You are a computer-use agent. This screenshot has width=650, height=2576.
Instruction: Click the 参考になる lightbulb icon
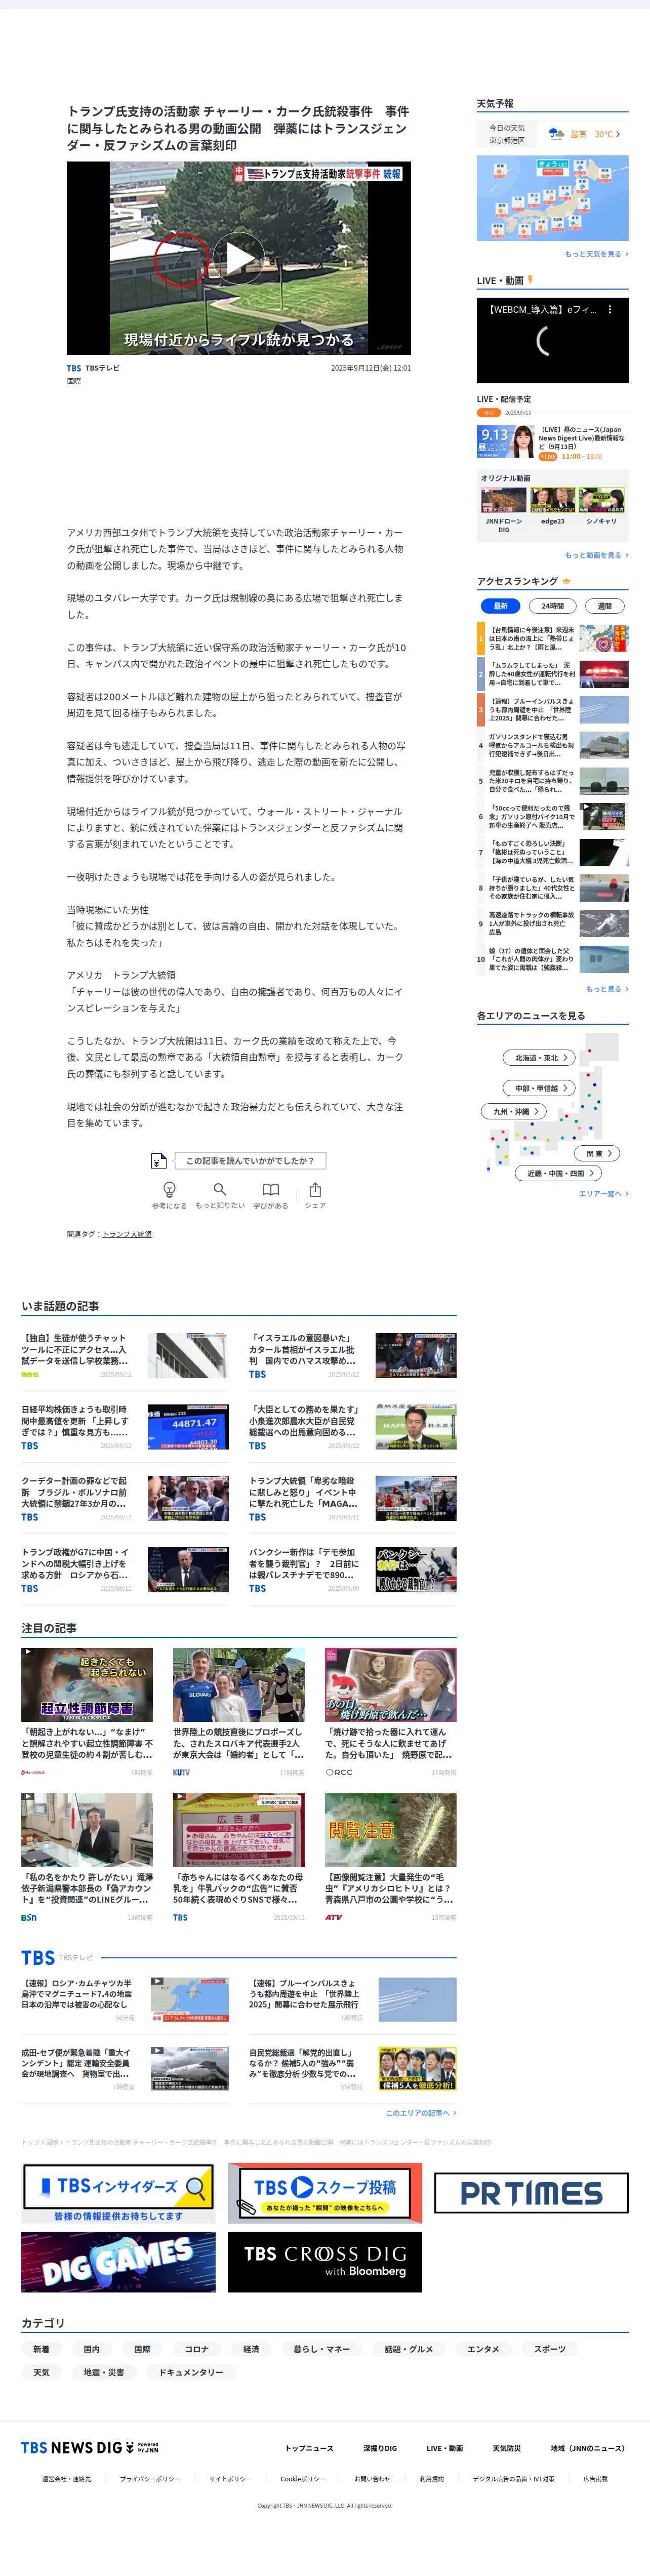point(169,1189)
